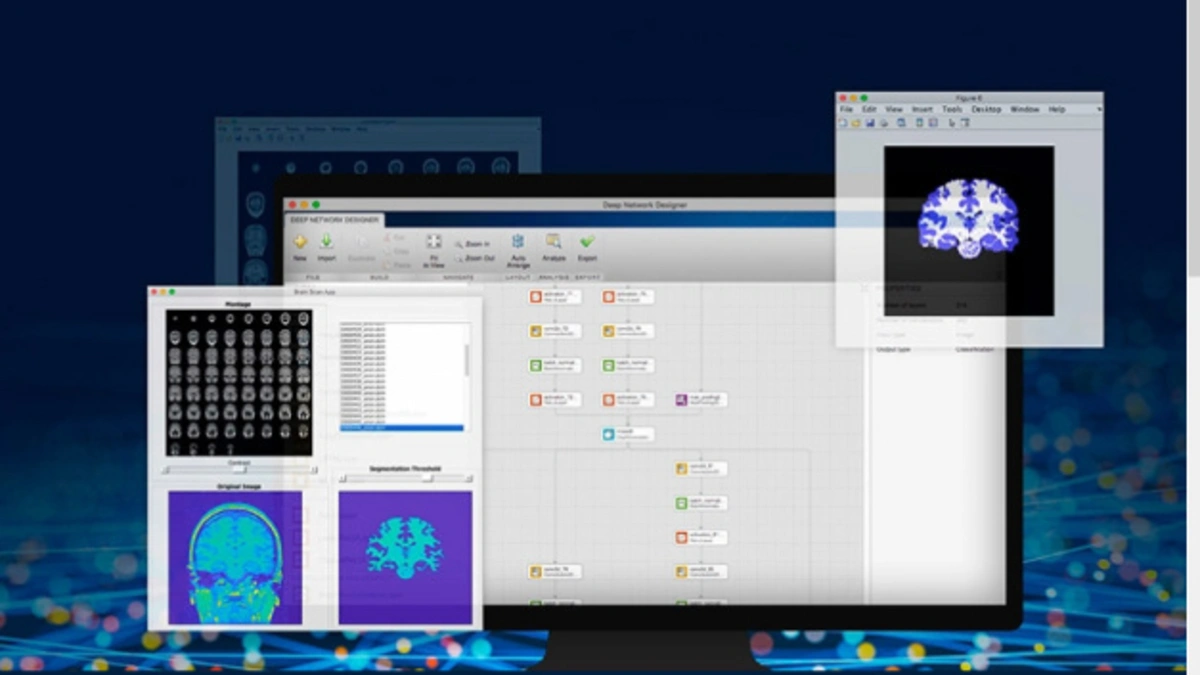
Task: Click the Fit to View icon
Action: pyautogui.click(x=433, y=241)
